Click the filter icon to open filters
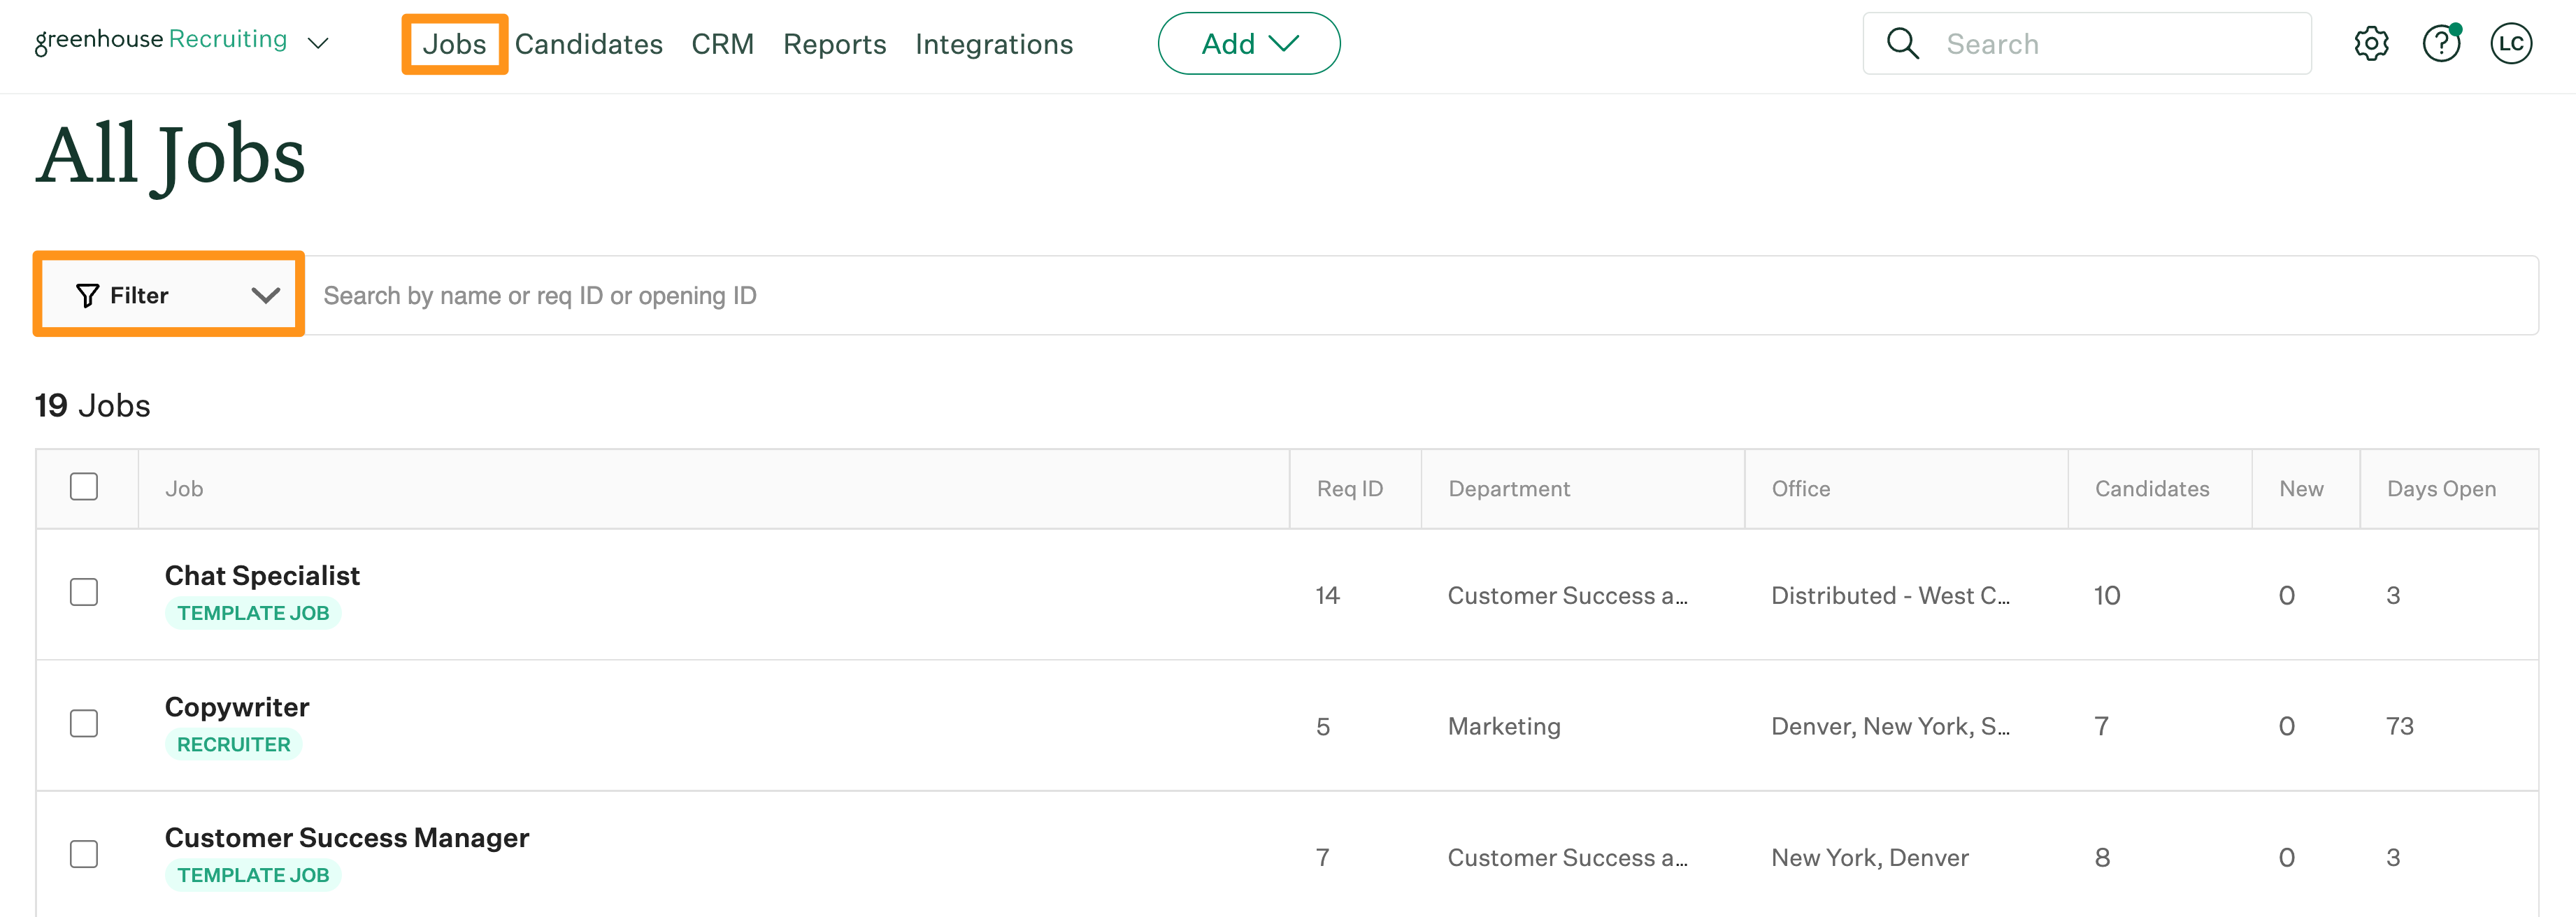2576x917 pixels. pyautogui.click(x=89, y=294)
